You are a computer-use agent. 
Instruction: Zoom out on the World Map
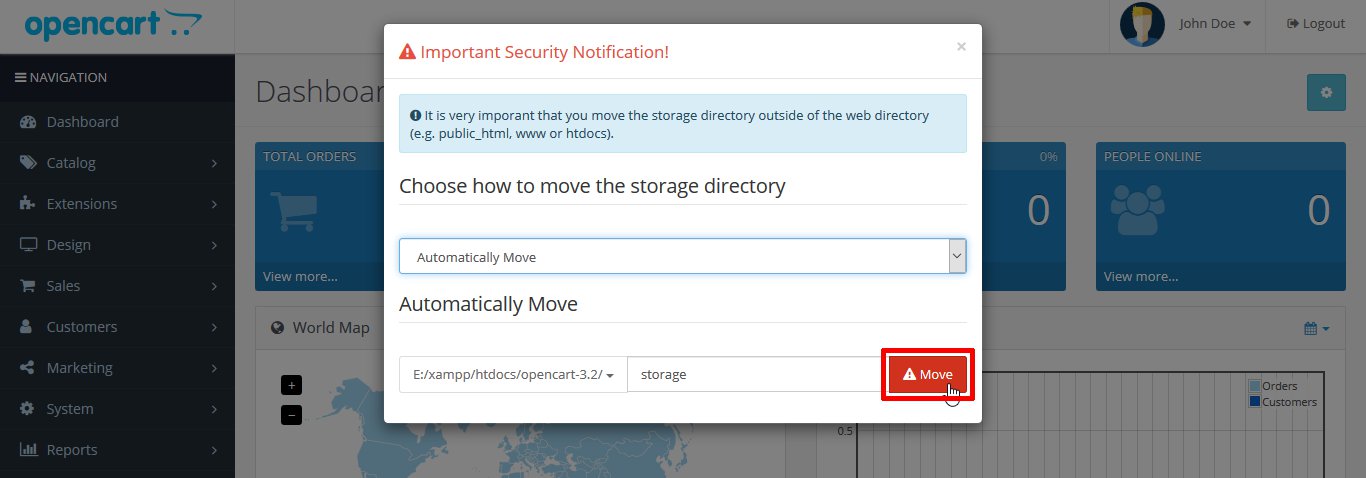click(x=291, y=415)
